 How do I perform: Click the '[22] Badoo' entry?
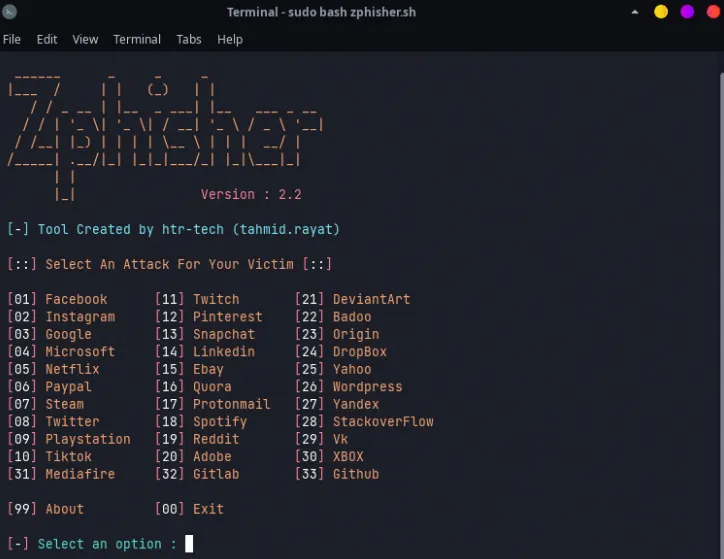(x=333, y=317)
